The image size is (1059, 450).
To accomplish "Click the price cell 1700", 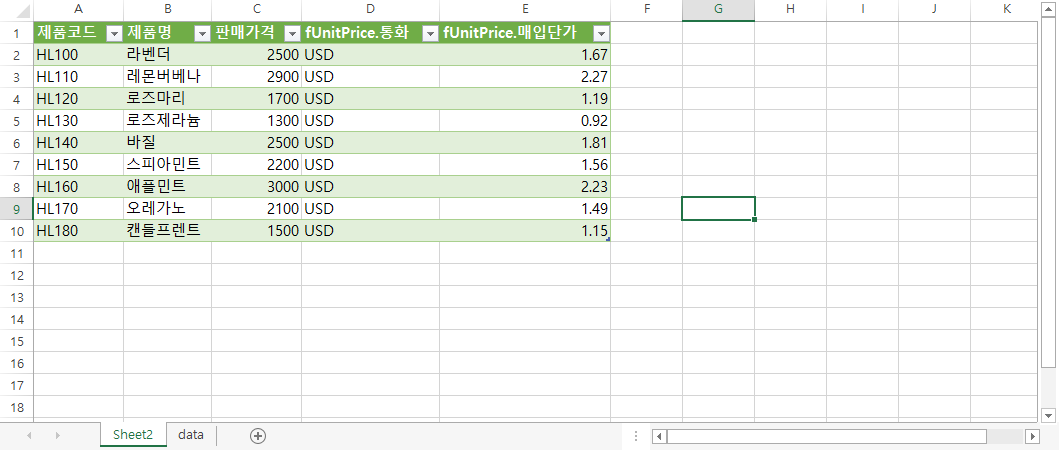I will pos(257,99).
